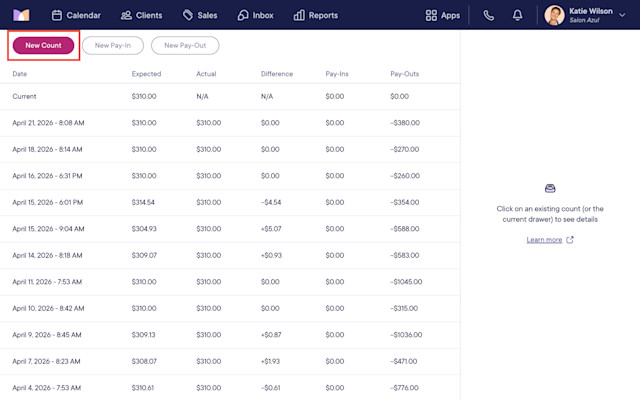Screen dimensions: 640x400
Task: Click the Clients people icon
Action: tap(126, 16)
